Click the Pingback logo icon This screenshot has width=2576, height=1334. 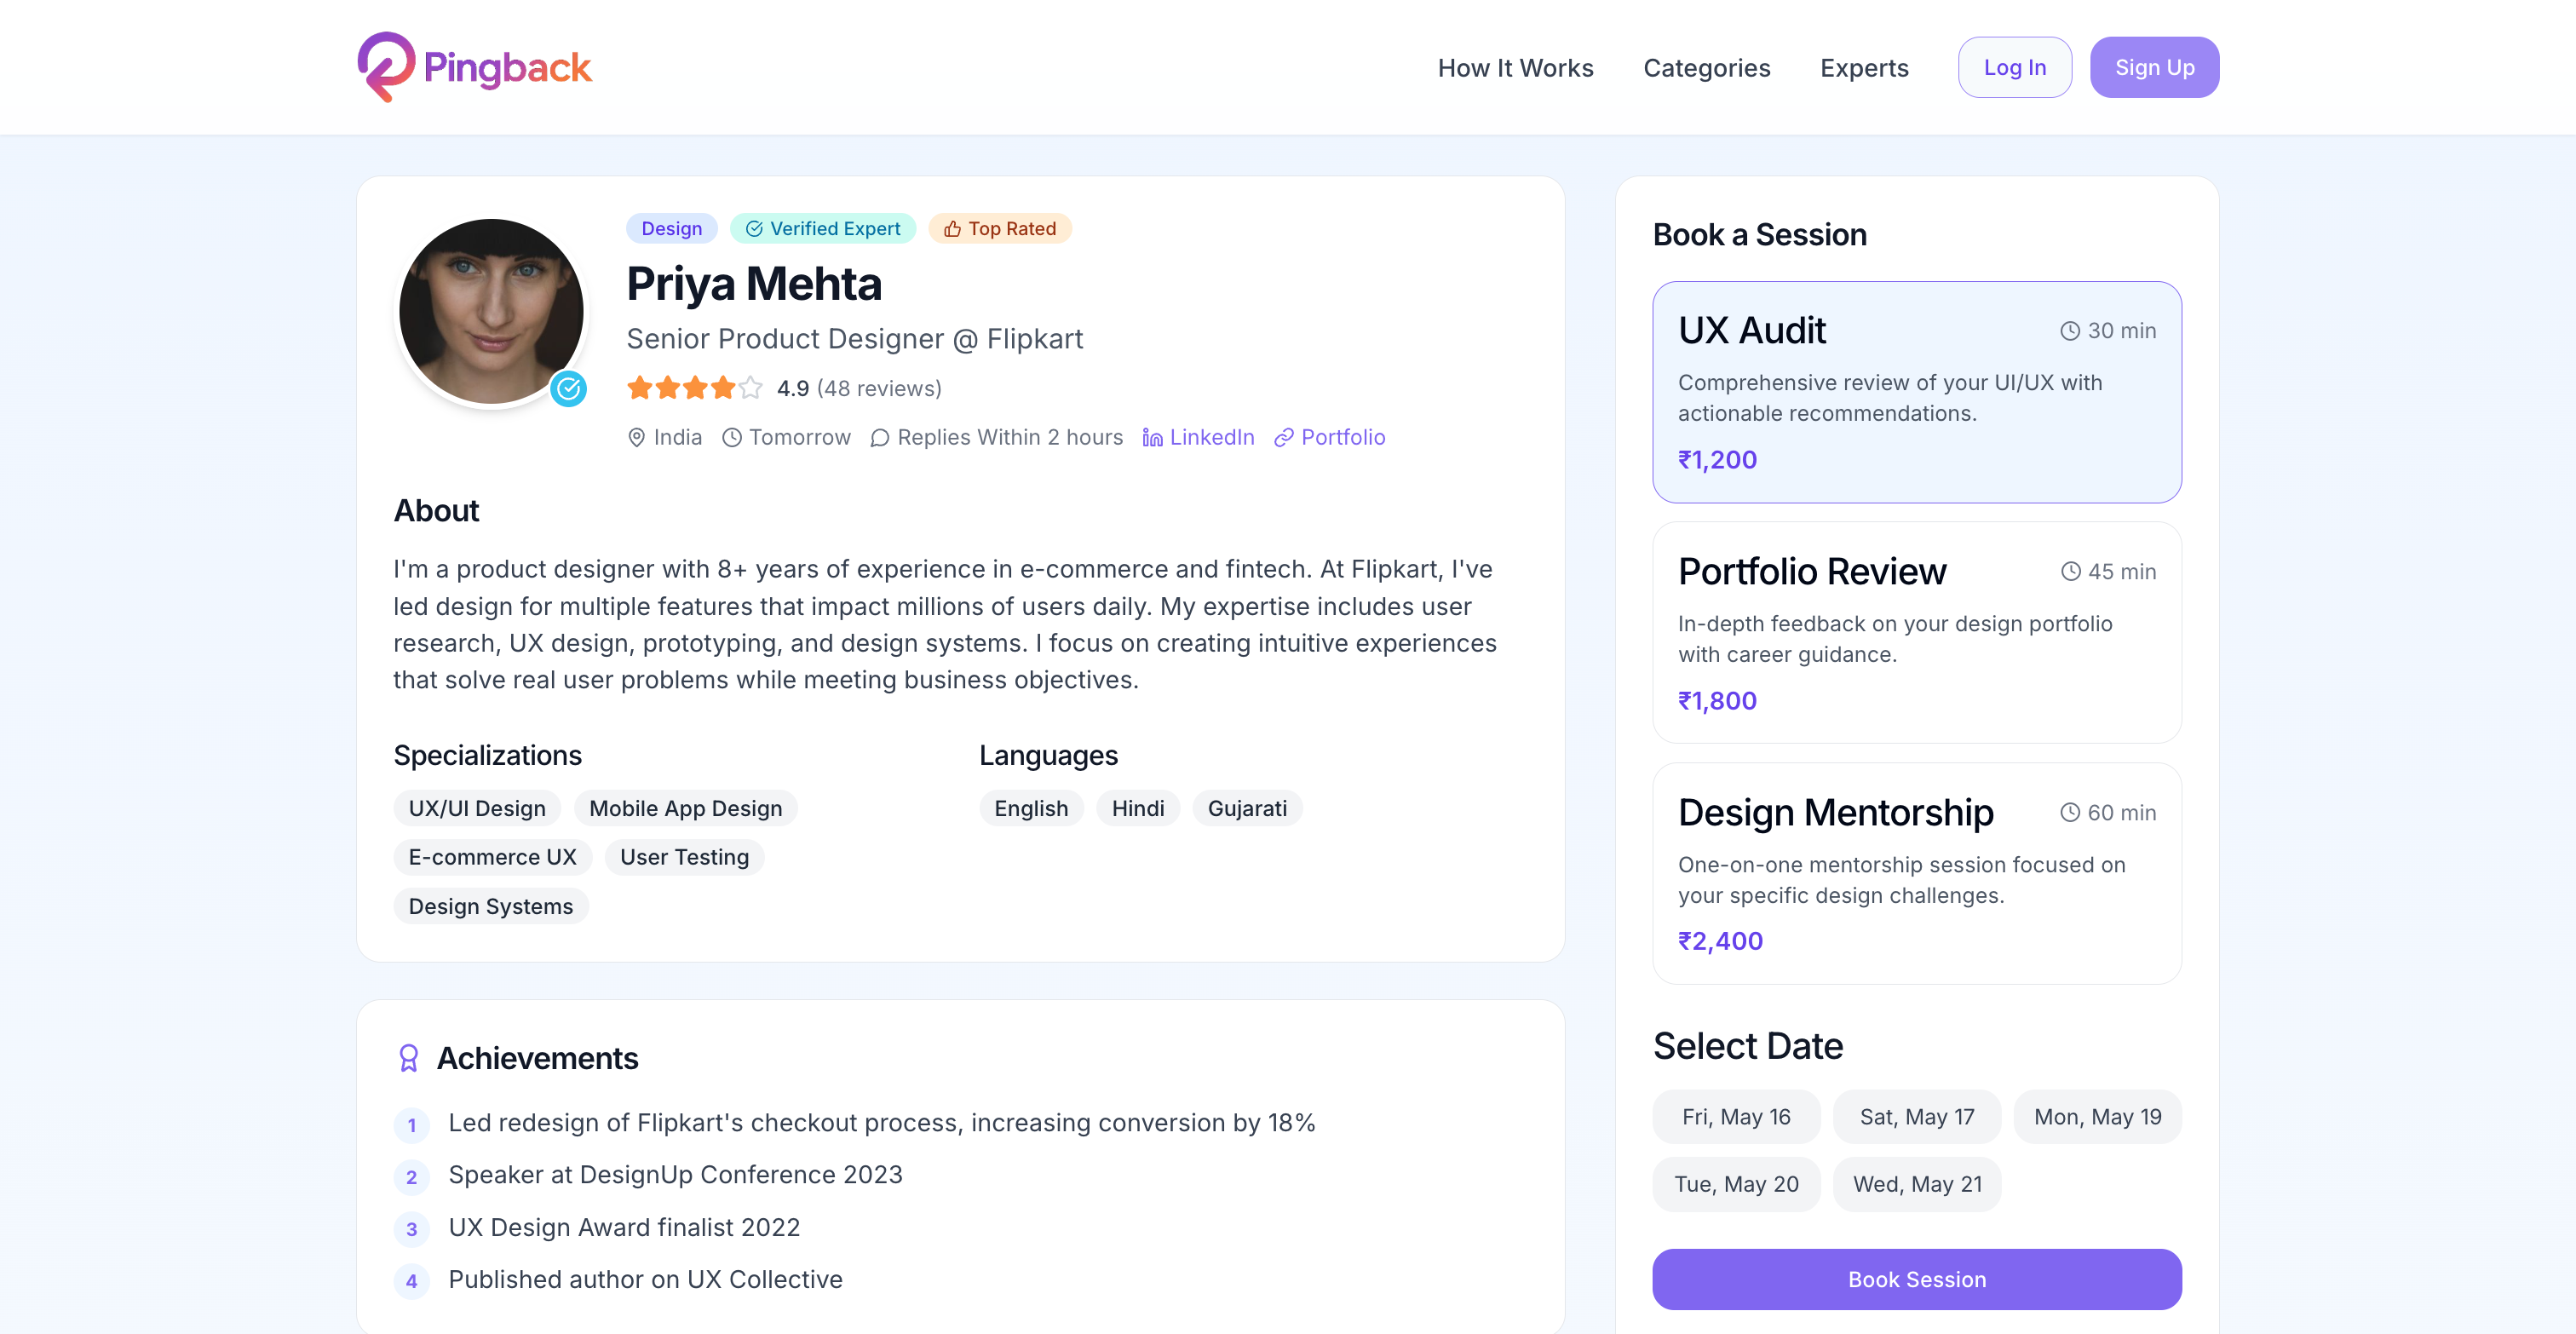(x=386, y=67)
